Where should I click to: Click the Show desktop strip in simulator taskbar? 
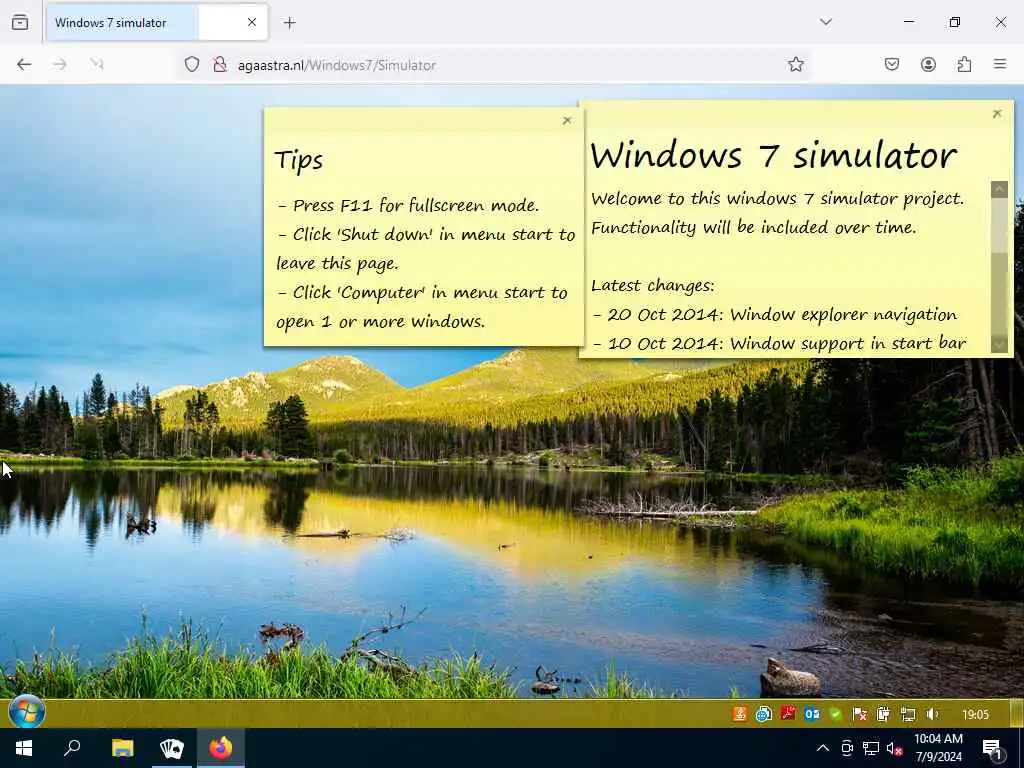coord(1016,713)
